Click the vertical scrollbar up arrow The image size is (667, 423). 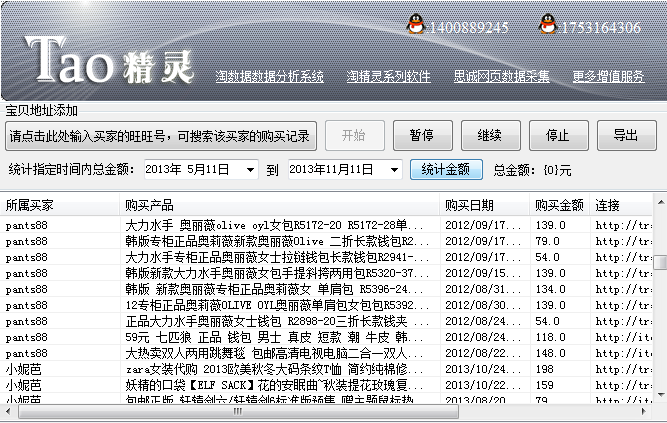pyautogui.click(x=661, y=202)
